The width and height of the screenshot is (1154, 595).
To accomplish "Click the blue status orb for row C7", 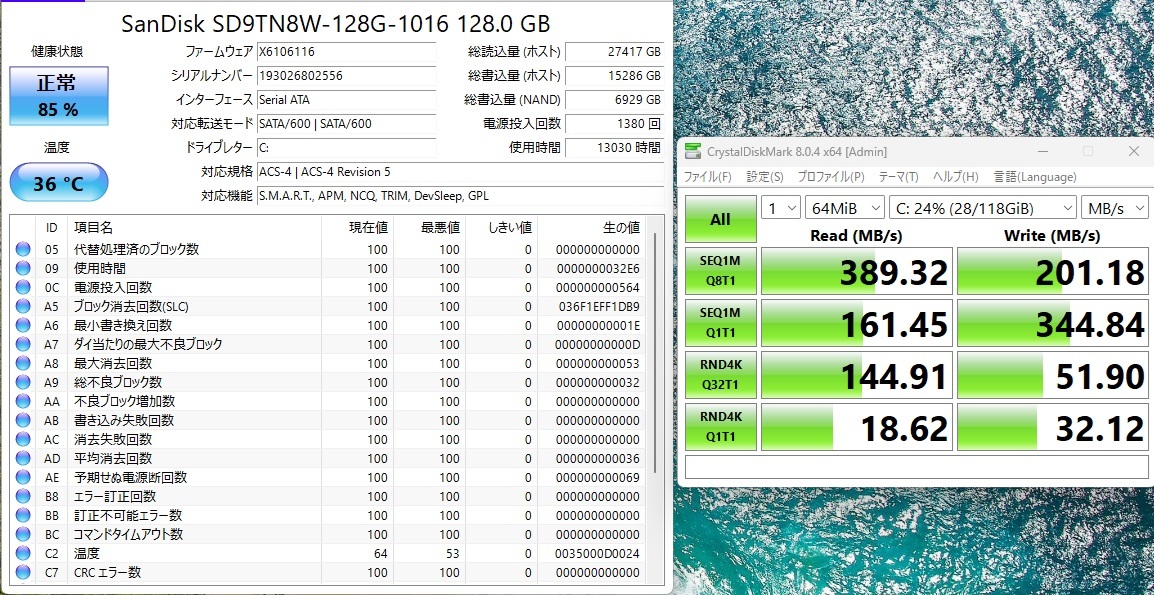I will click(x=23, y=572).
